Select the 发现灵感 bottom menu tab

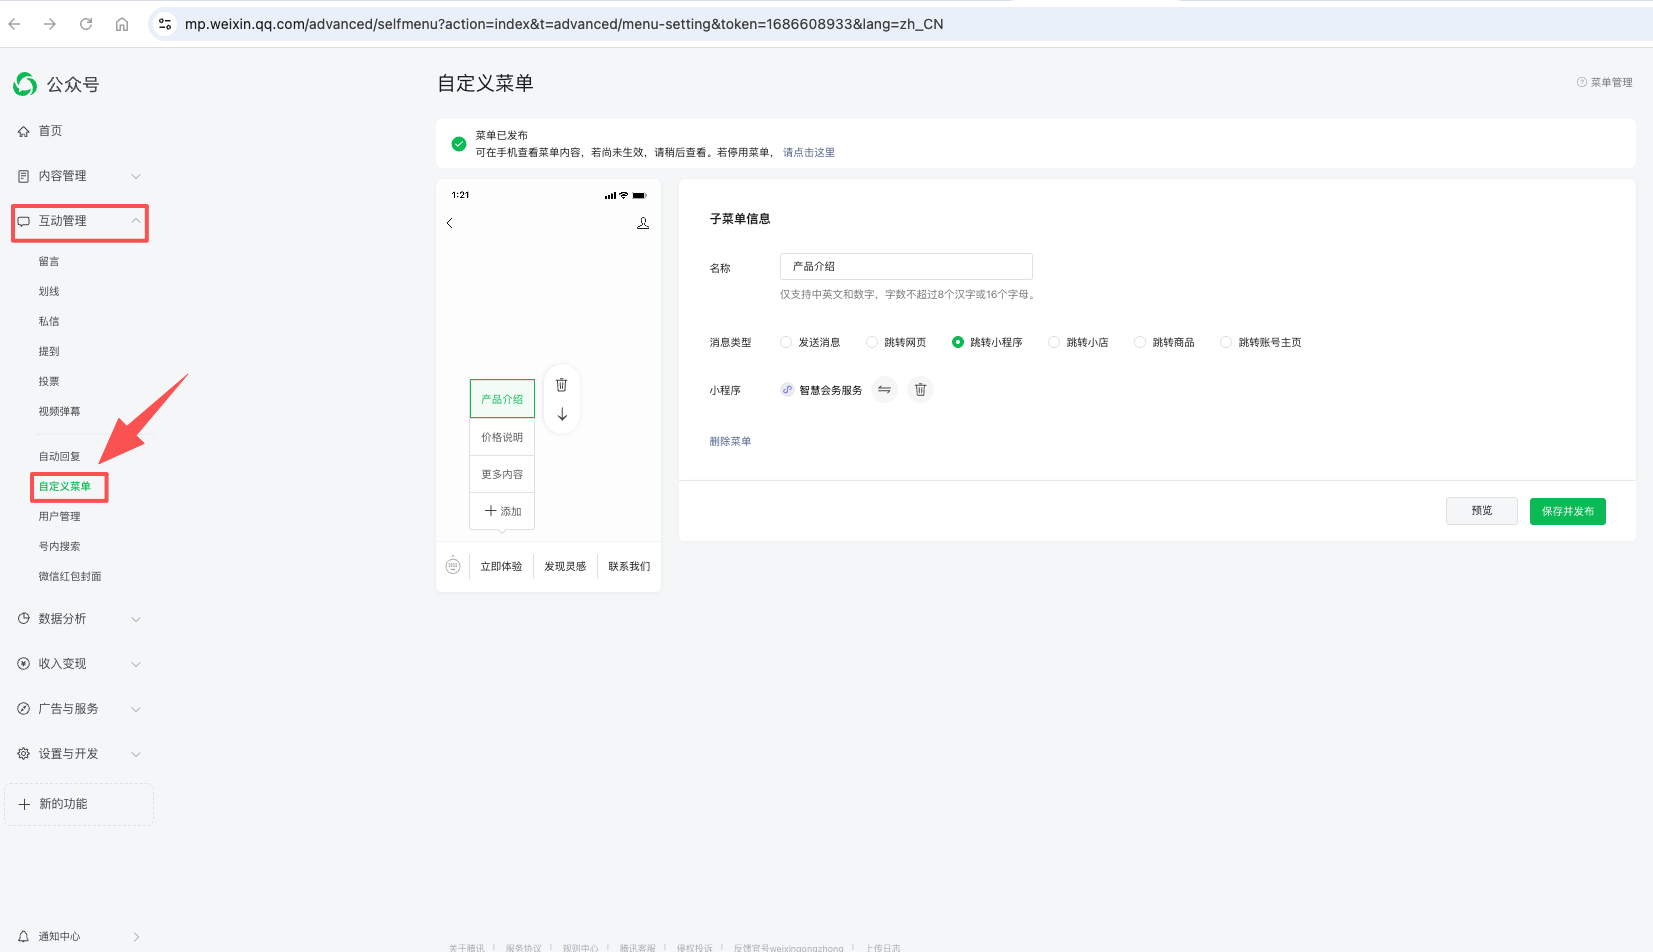tap(565, 566)
